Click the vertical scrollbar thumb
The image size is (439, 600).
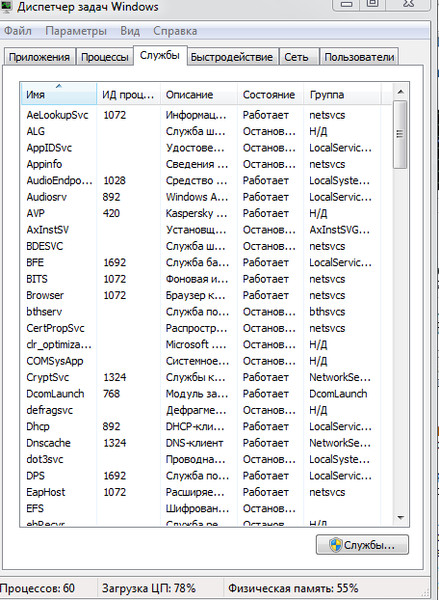click(x=400, y=135)
